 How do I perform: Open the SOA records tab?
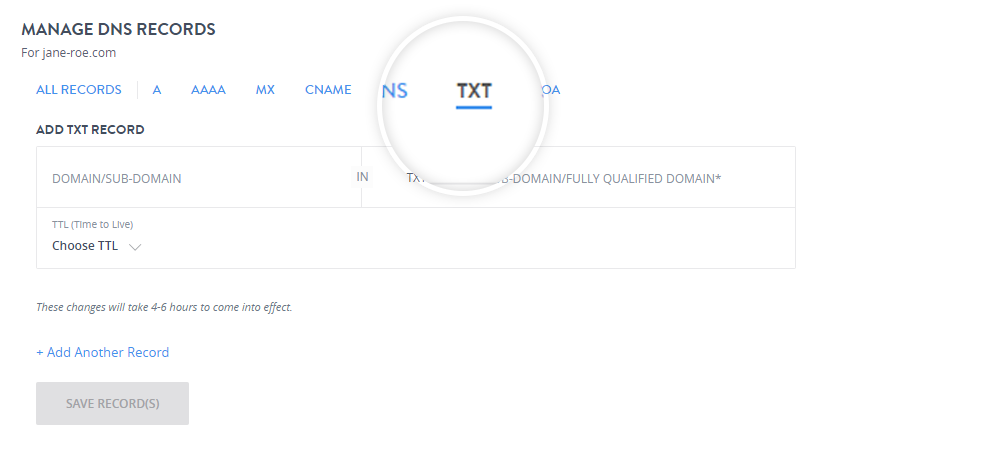pos(550,90)
